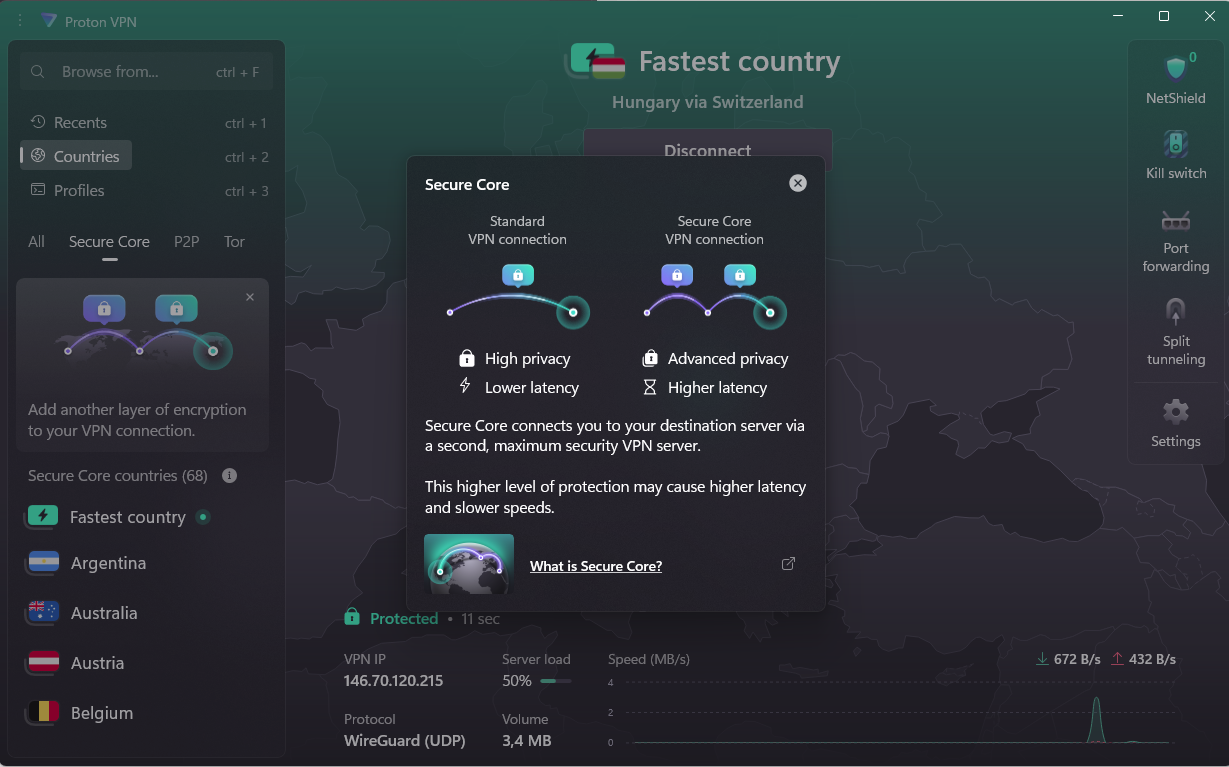
Task: Minimize the Proton VPN window
Action: pyautogui.click(x=1118, y=16)
